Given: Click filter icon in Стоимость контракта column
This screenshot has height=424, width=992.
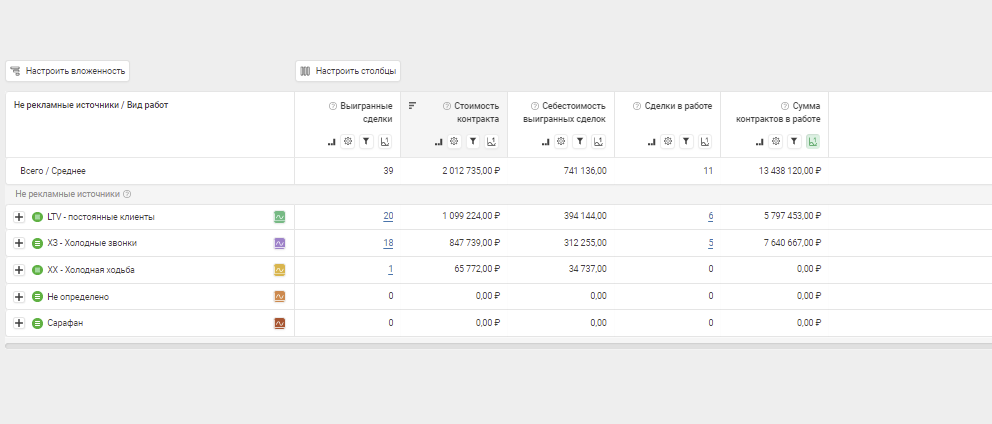Looking at the screenshot, I should [473, 142].
